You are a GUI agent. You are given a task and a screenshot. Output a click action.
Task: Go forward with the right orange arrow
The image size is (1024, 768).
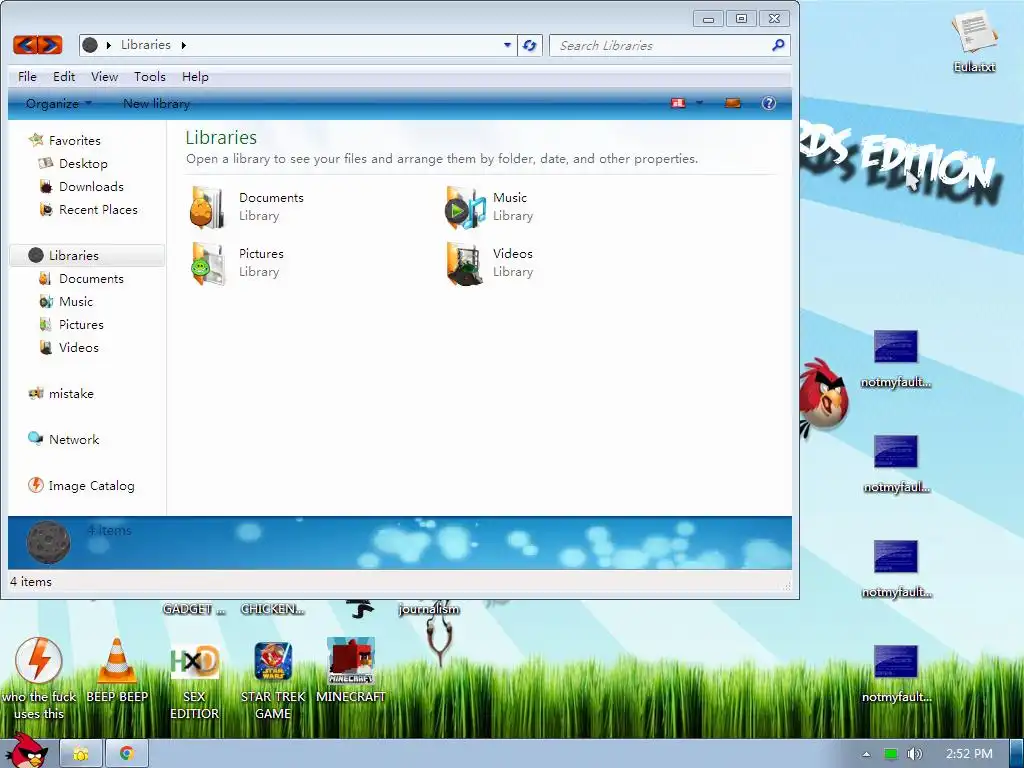50,44
